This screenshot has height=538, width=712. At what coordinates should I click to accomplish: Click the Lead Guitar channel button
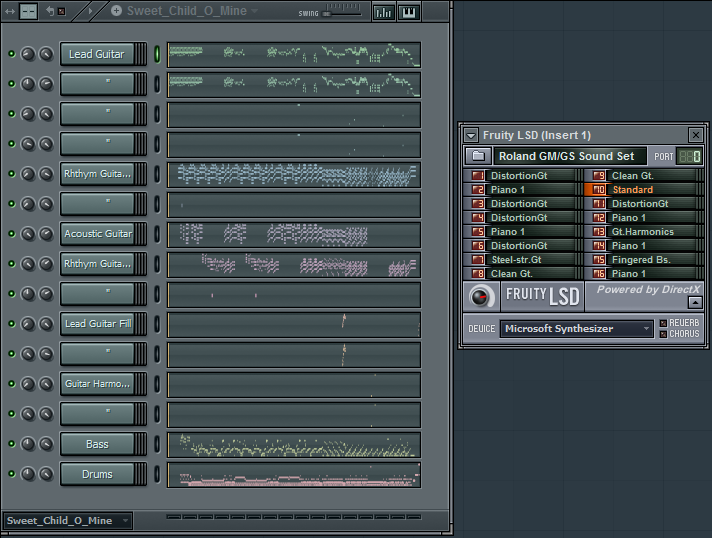tap(97, 54)
